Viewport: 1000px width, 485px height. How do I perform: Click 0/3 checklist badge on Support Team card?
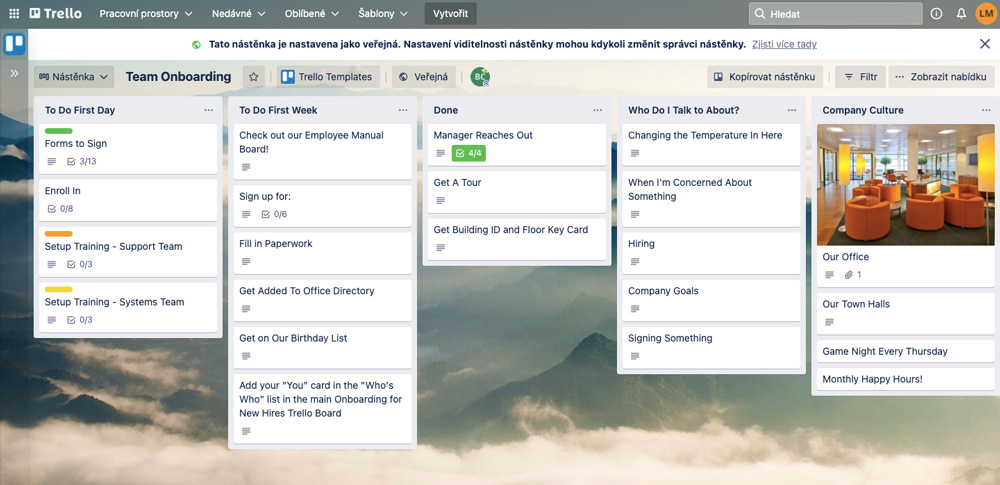(80, 264)
